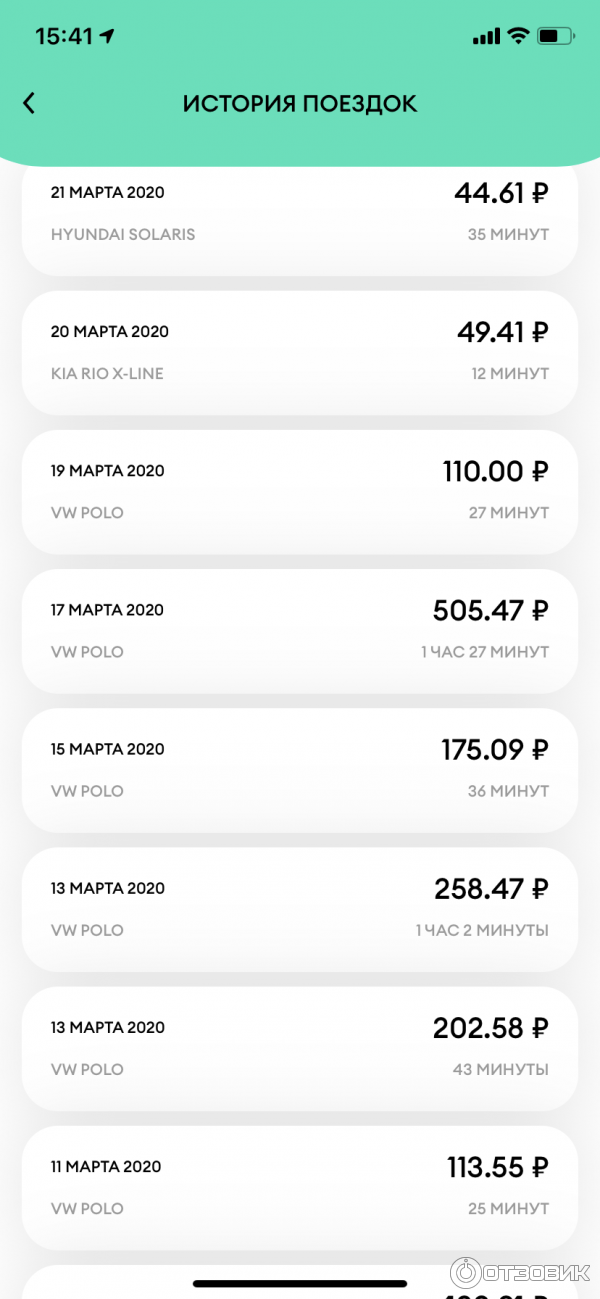Tap the location arrow in status bar

click(x=108, y=36)
